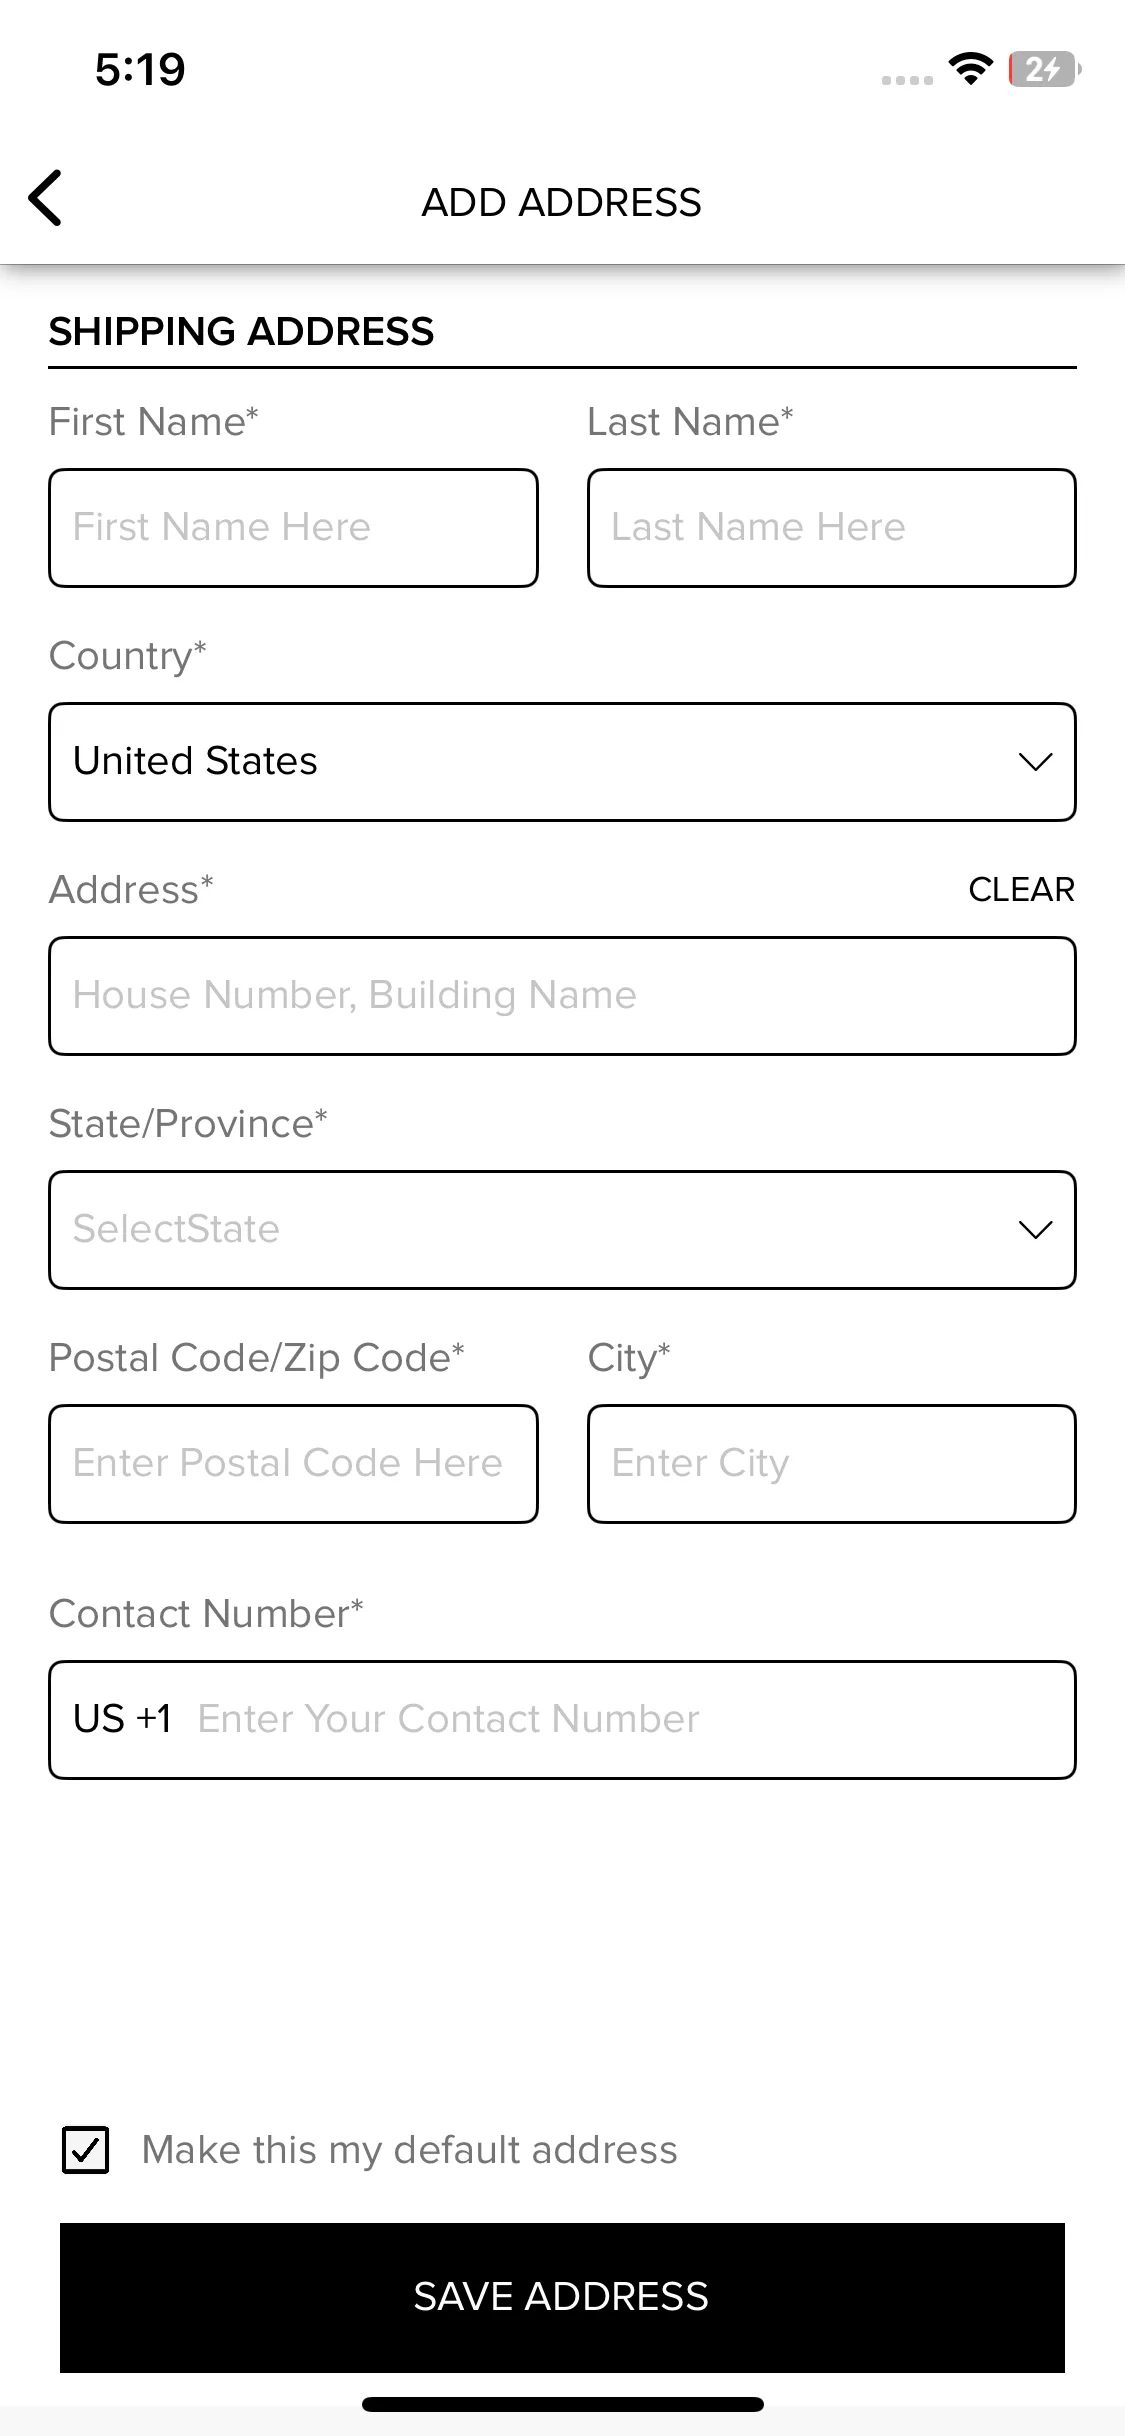Open the United States country dropdown
Image resolution: width=1125 pixels, height=2436 pixels.
[562, 762]
